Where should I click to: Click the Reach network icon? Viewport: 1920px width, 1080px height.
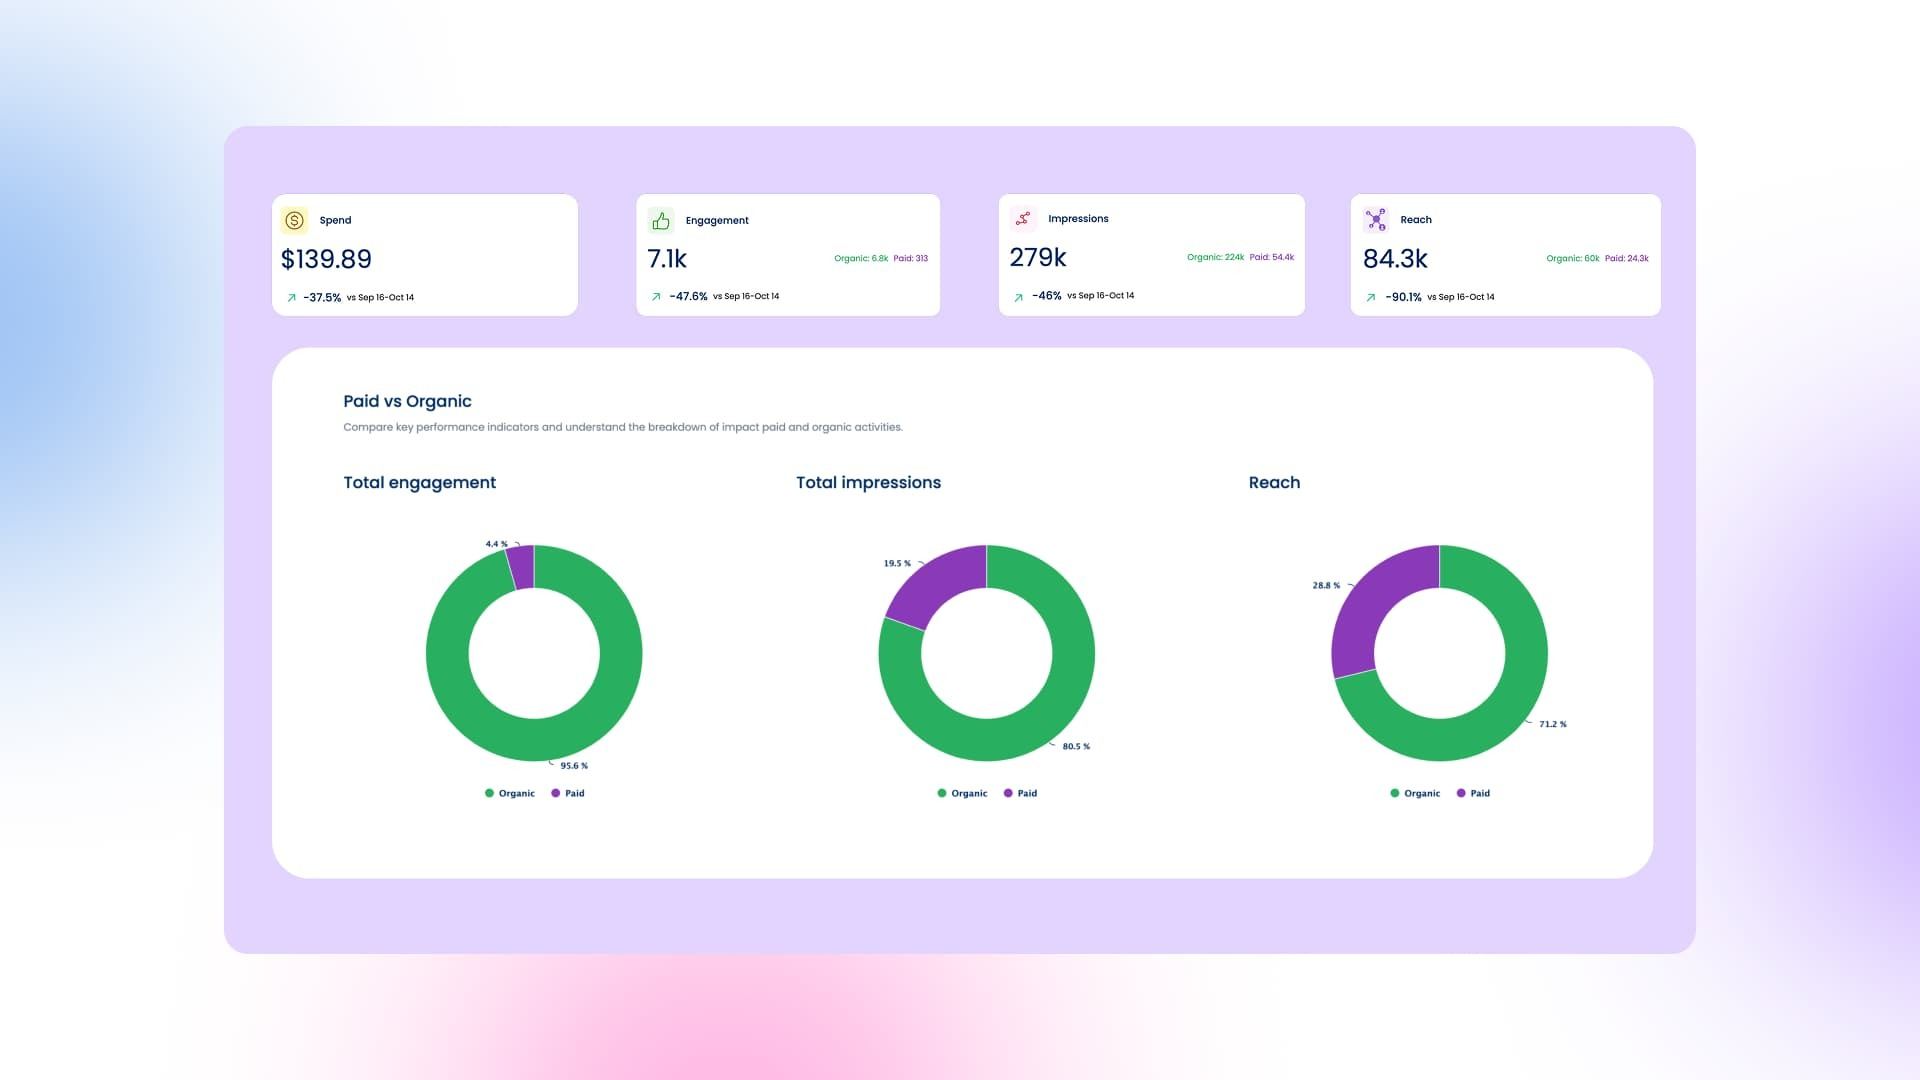(x=1376, y=219)
